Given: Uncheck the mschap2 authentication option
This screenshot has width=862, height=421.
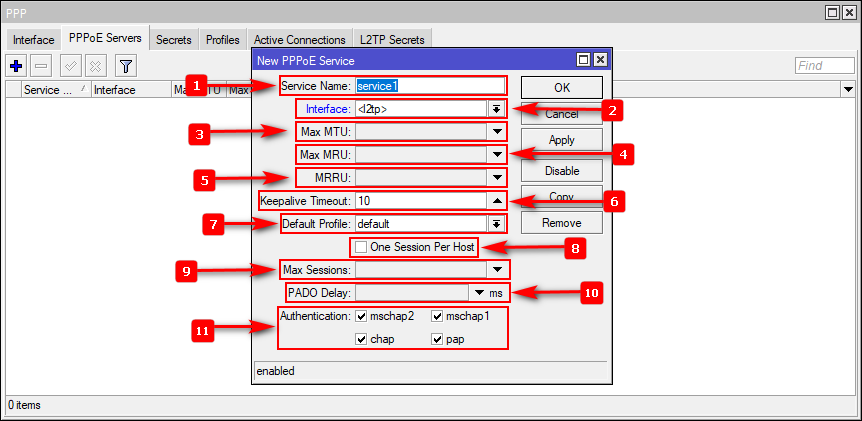Looking at the screenshot, I should coord(361,316).
